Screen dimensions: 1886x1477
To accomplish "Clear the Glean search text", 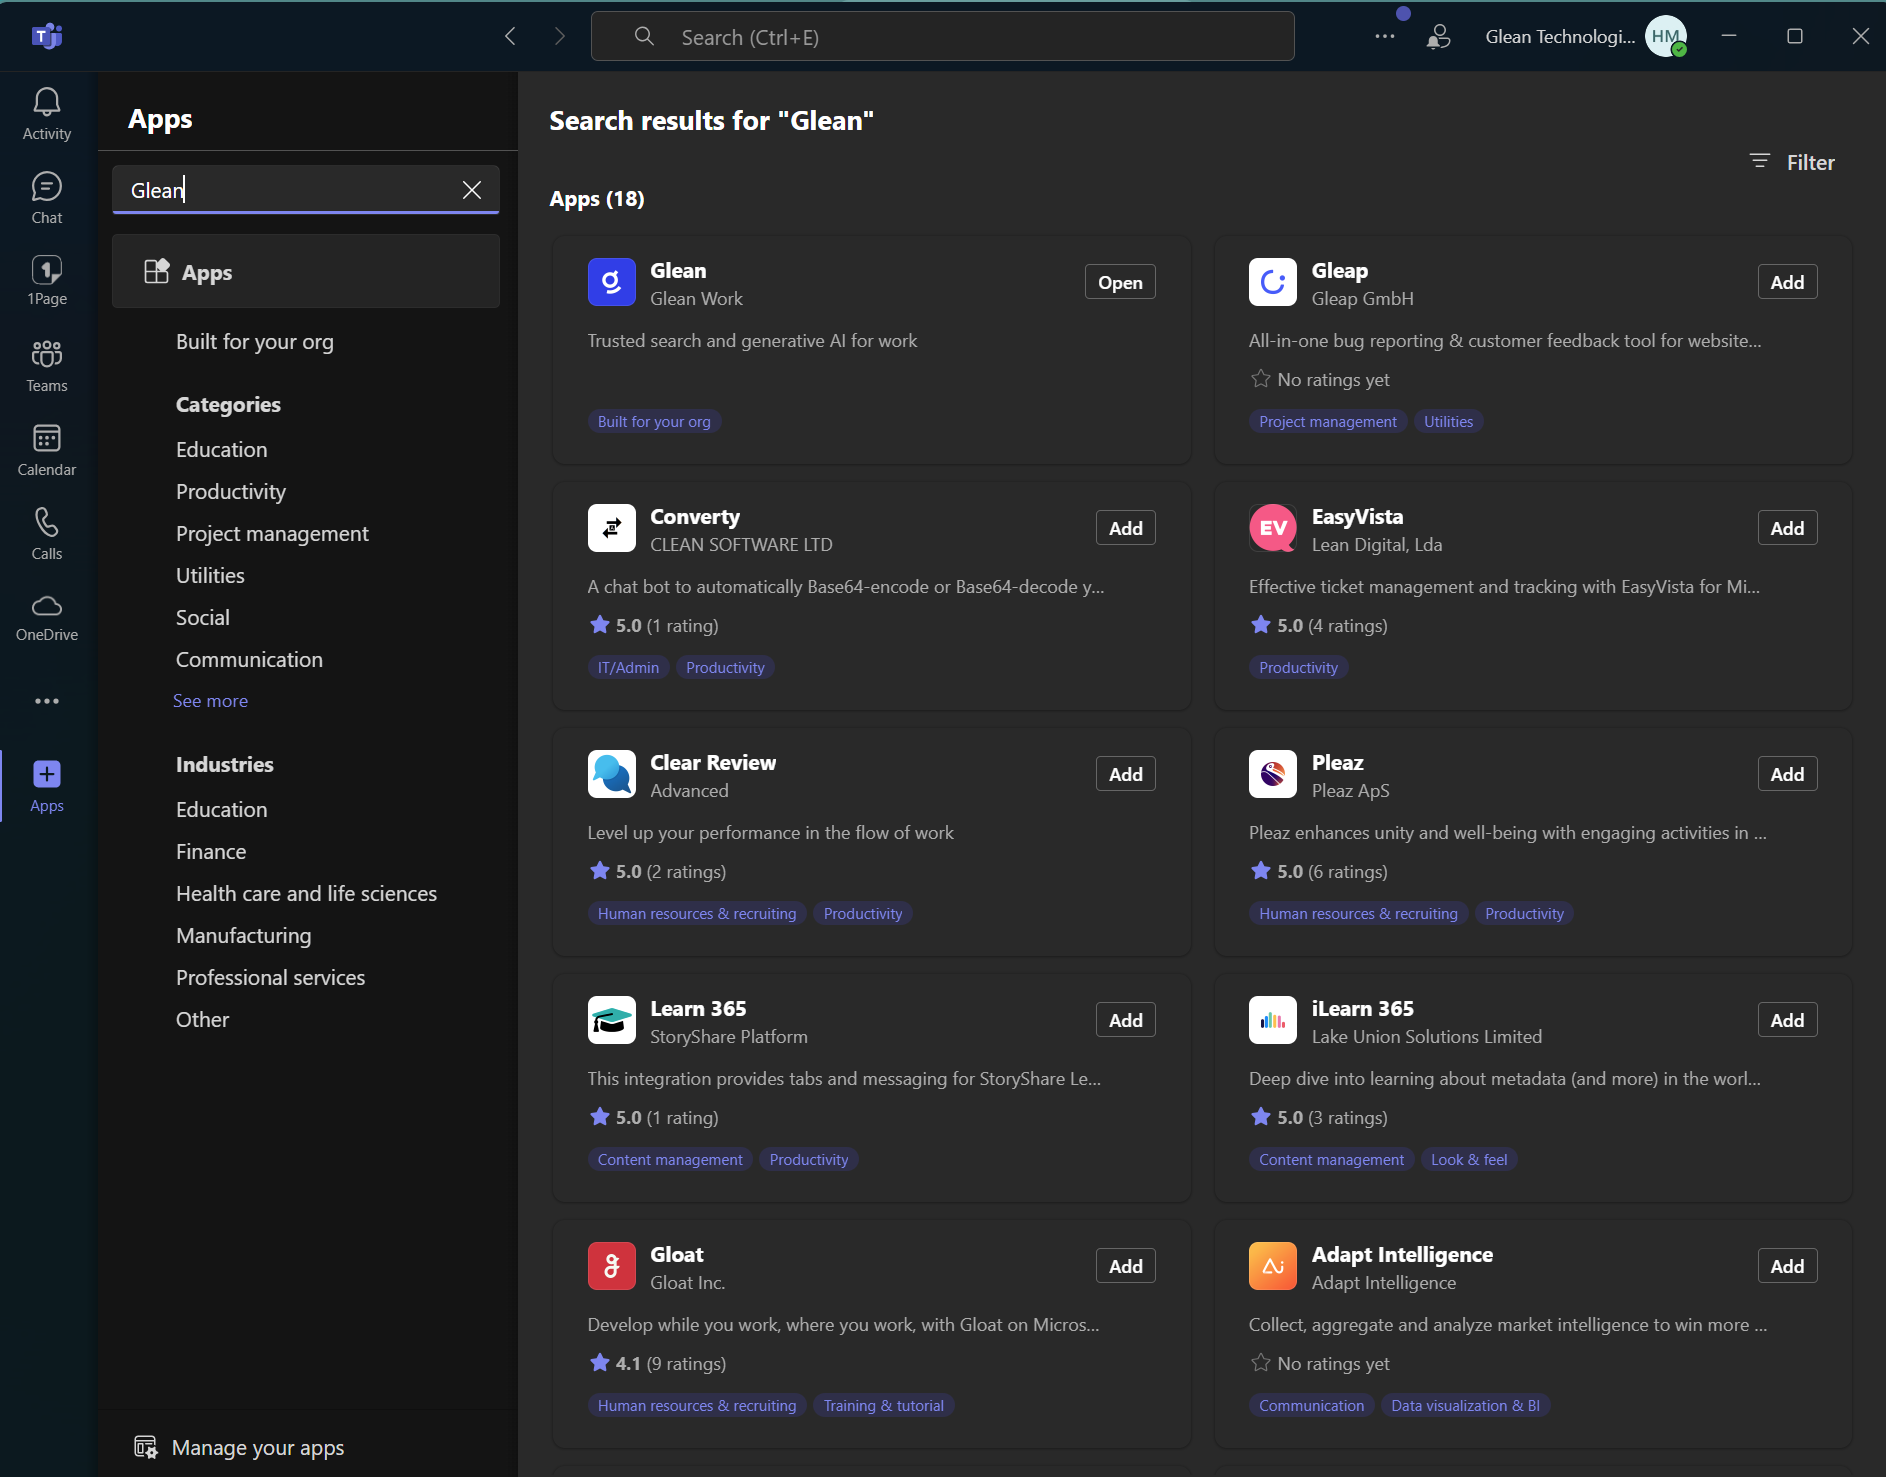I will point(472,190).
